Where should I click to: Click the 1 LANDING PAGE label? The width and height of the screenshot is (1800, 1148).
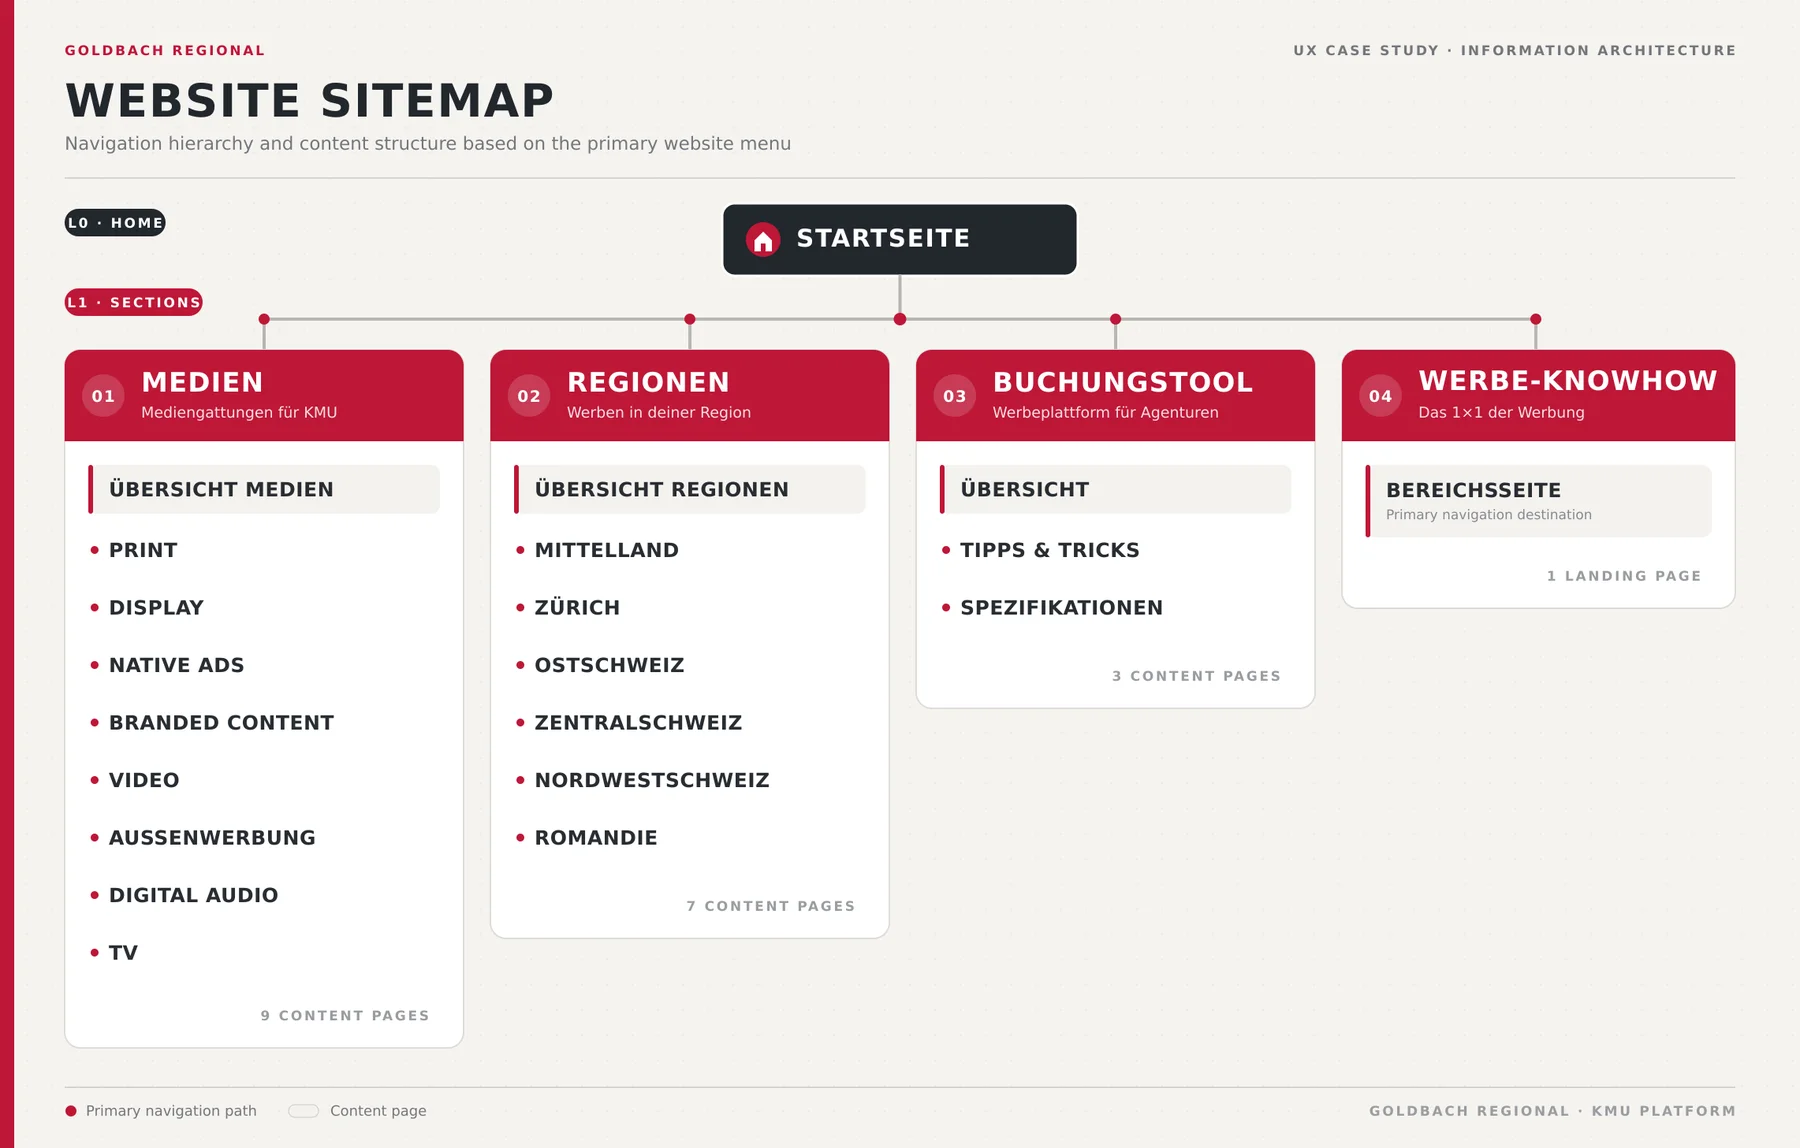point(1624,576)
